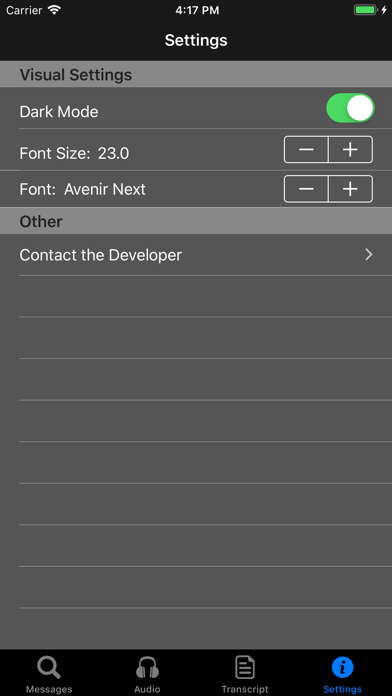Increase font size with plus button

350,150
